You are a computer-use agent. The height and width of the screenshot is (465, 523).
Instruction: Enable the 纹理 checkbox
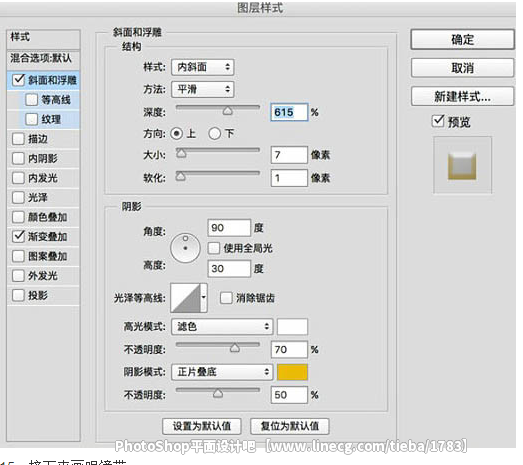[x=32, y=119]
